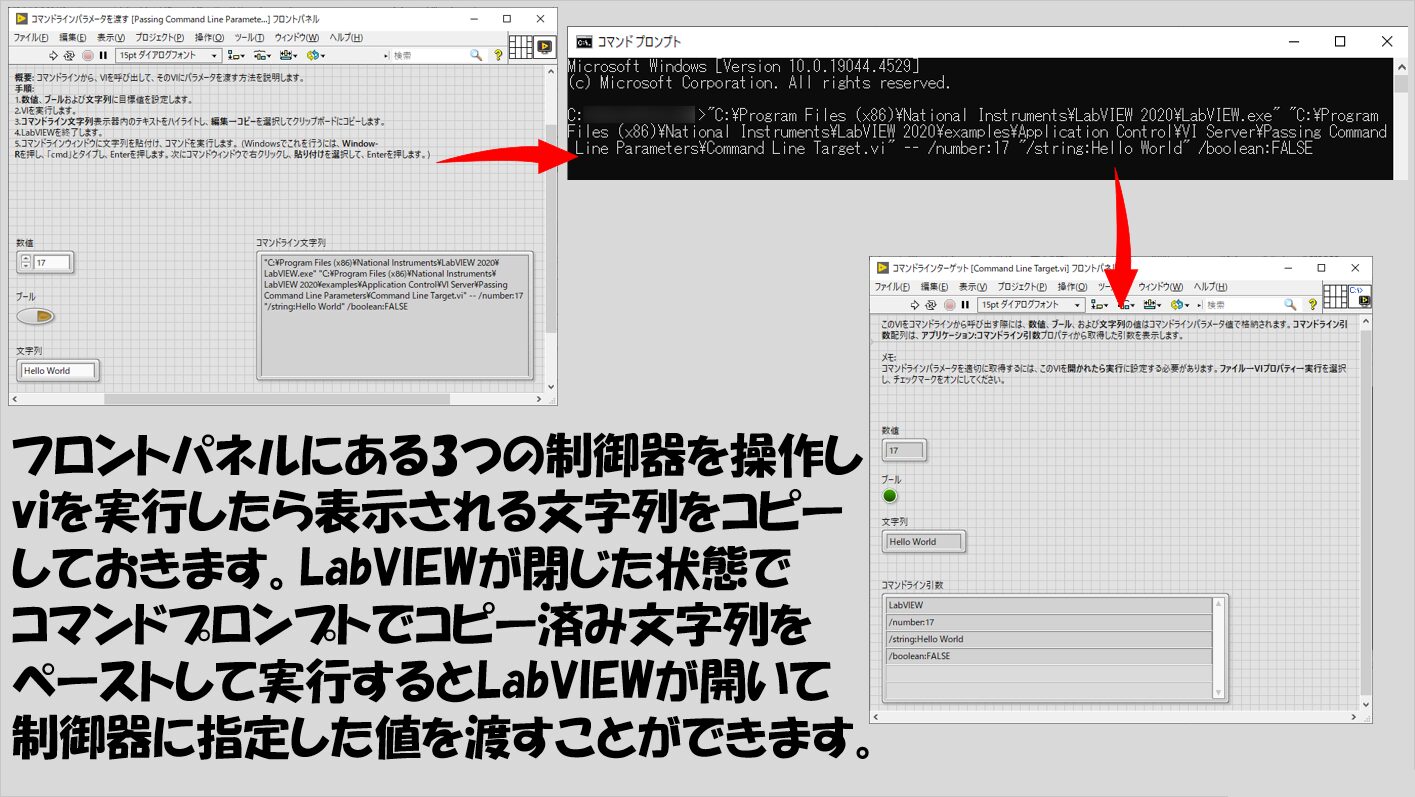Open ファイル menu in Passing Parameters window
This screenshot has height=797, width=1415.
(31, 37)
